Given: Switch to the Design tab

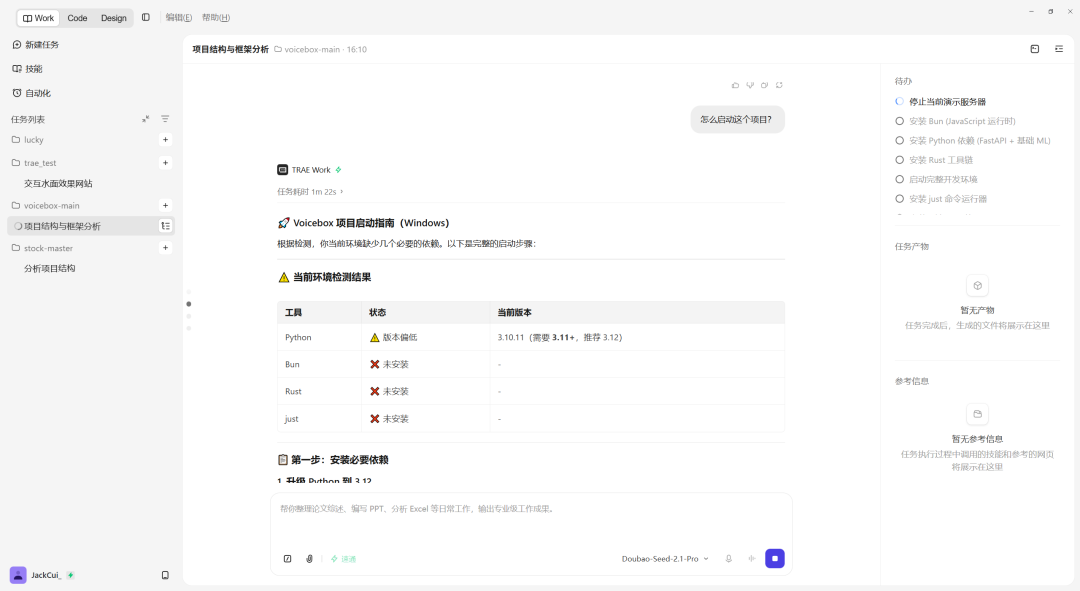Looking at the screenshot, I should point(114,18).
